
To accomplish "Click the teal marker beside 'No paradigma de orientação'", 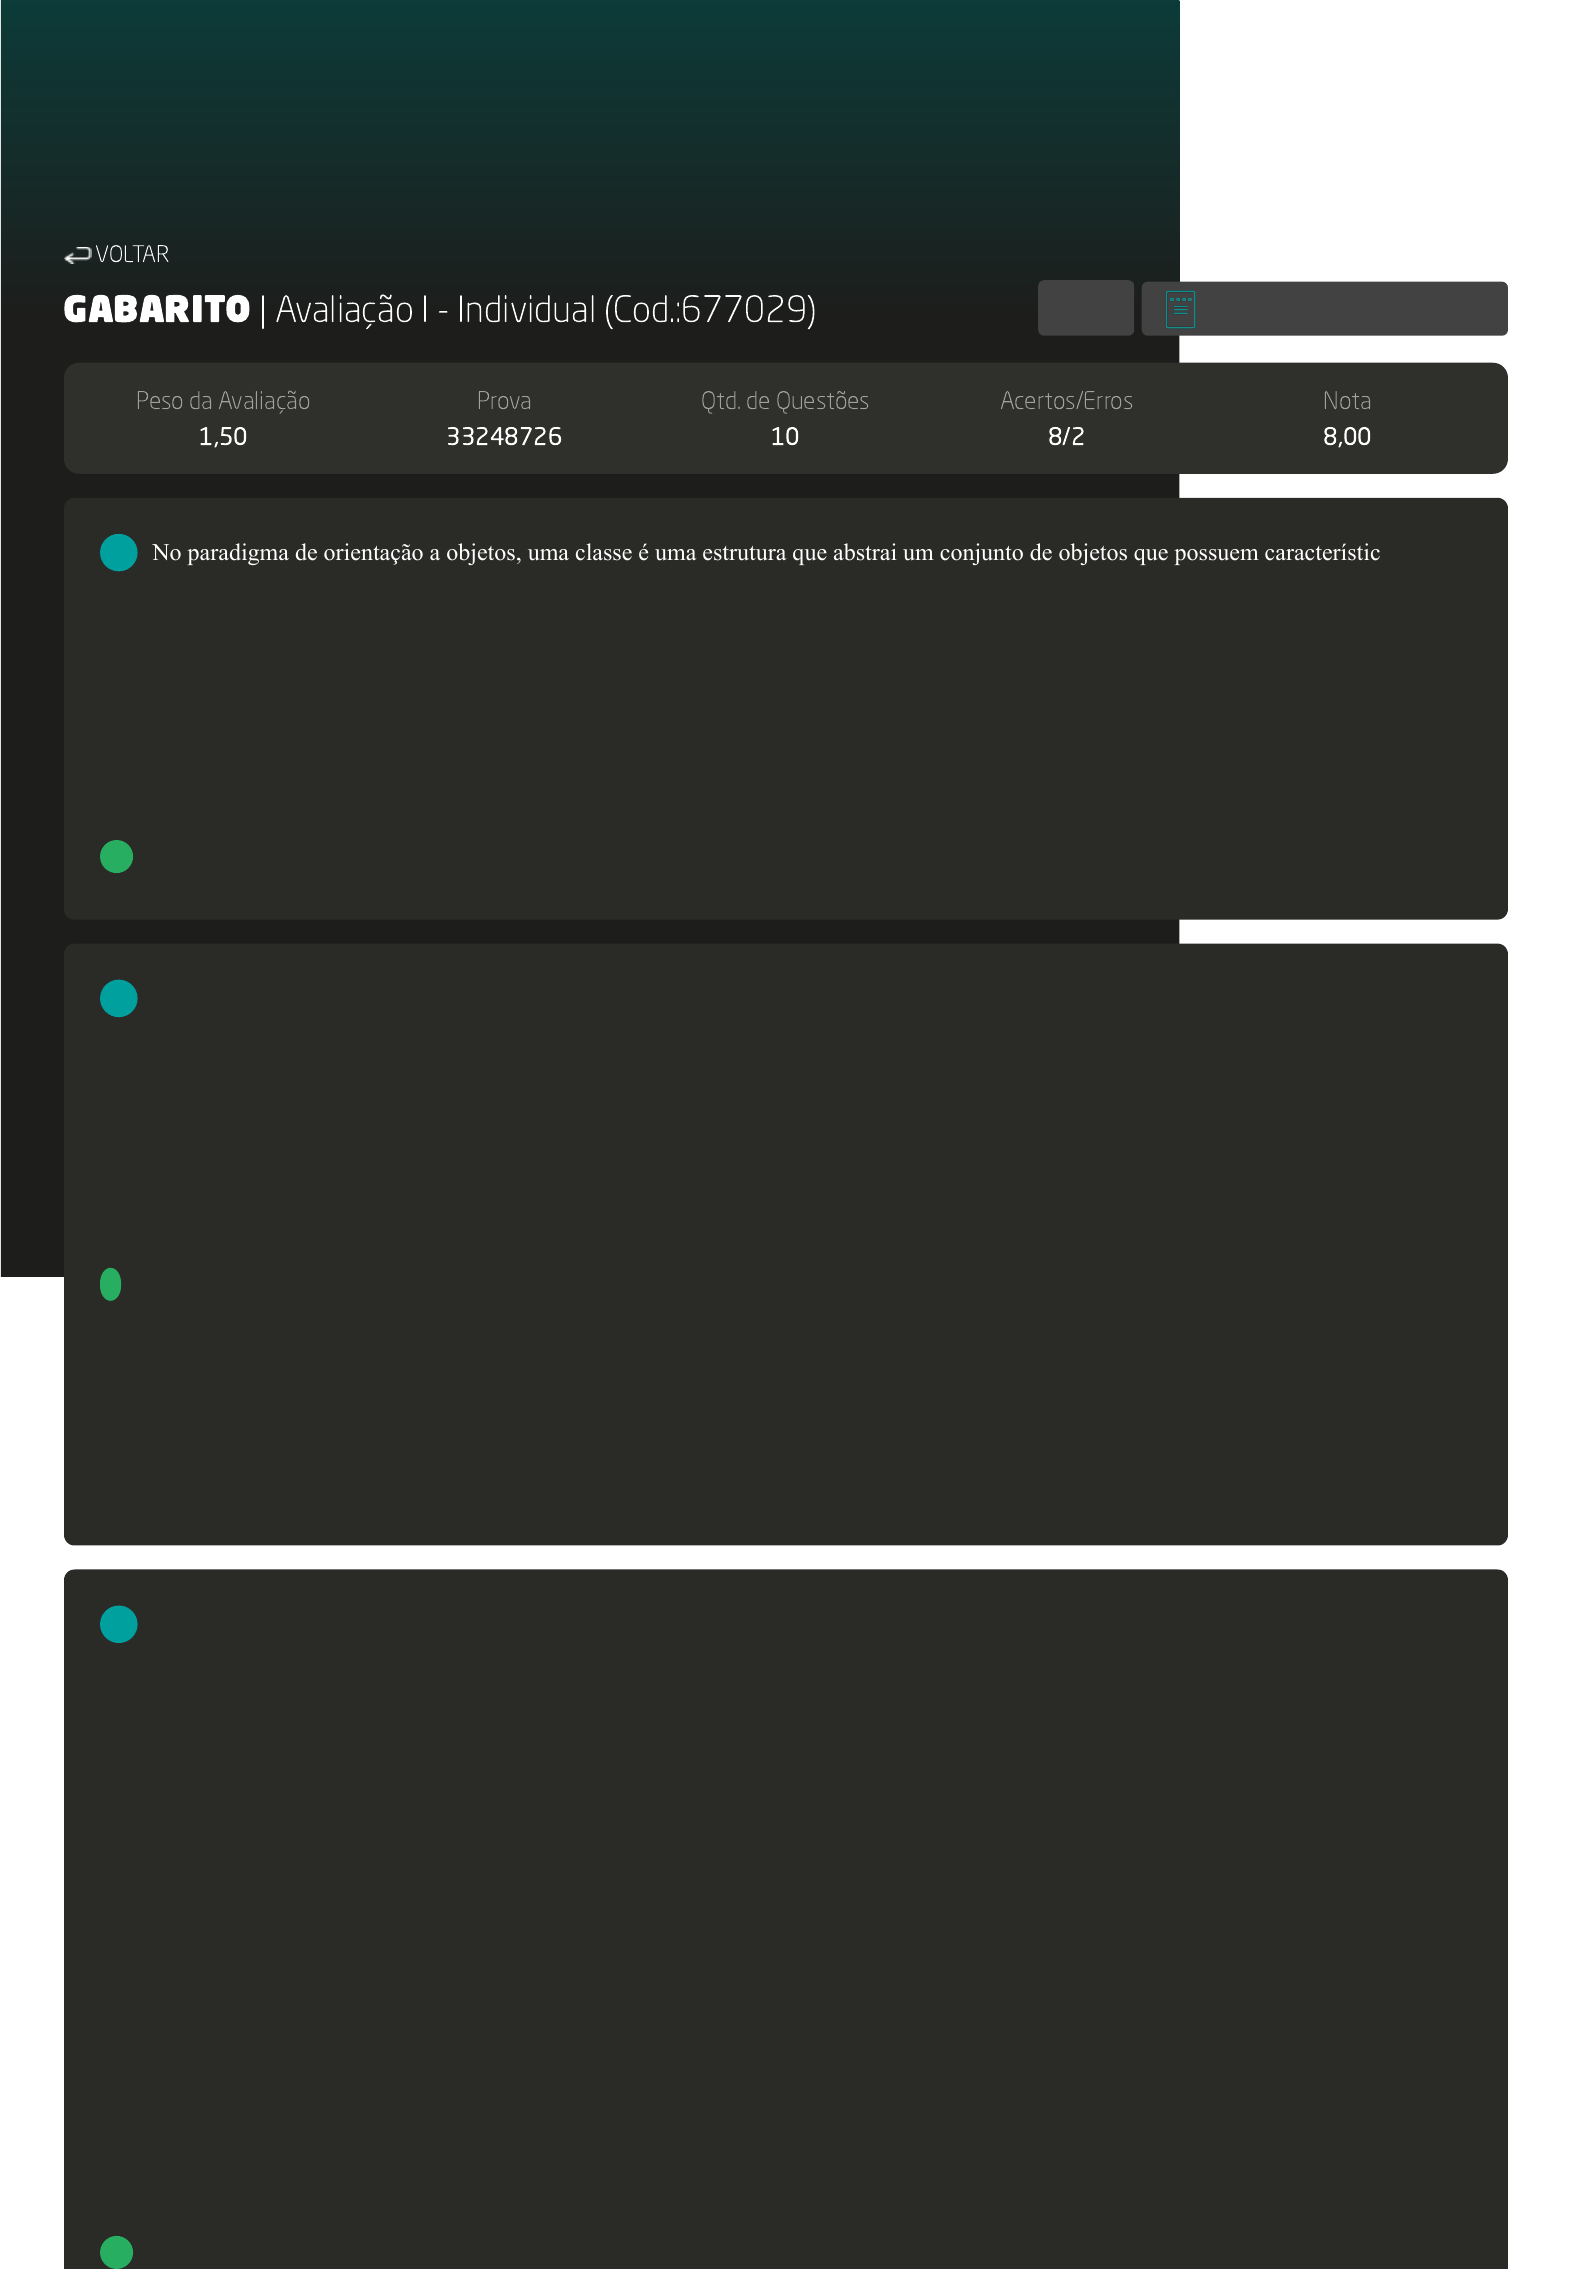I will pos(119,553).
